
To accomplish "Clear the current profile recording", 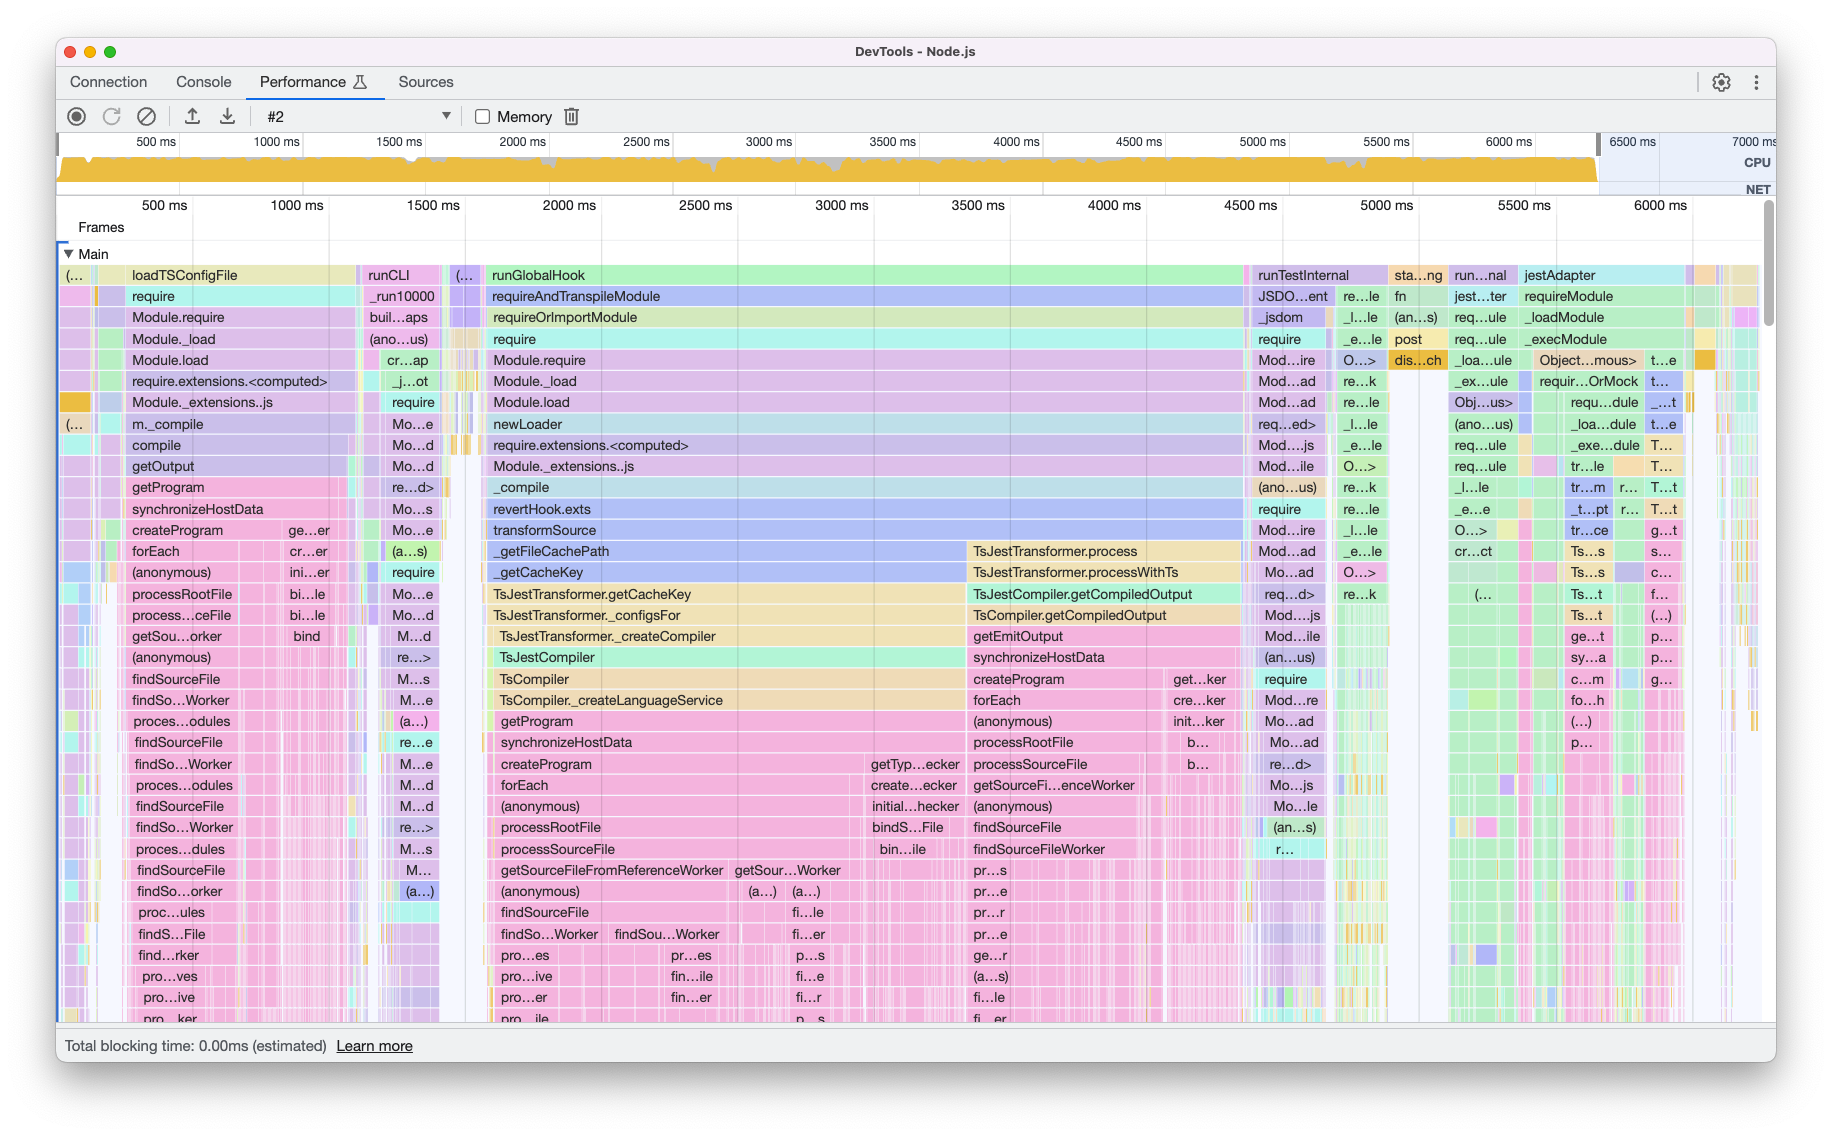I will click(146, 116).
